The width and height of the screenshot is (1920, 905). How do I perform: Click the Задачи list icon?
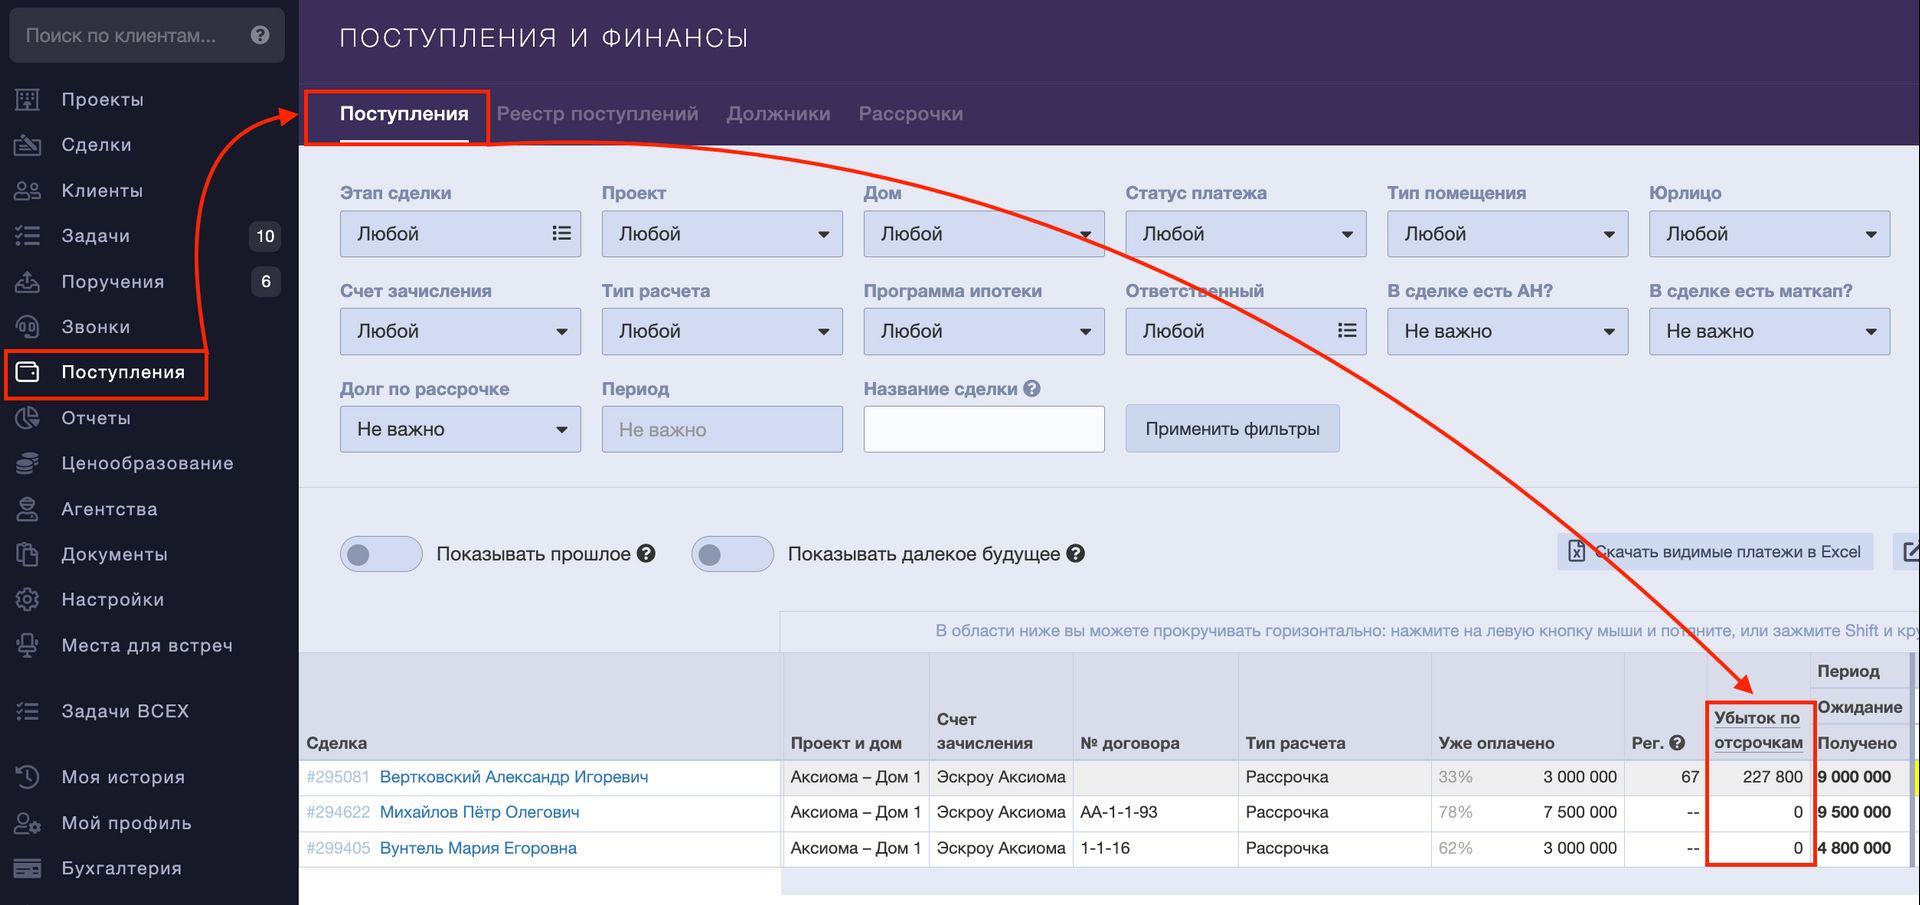[27, 236]
